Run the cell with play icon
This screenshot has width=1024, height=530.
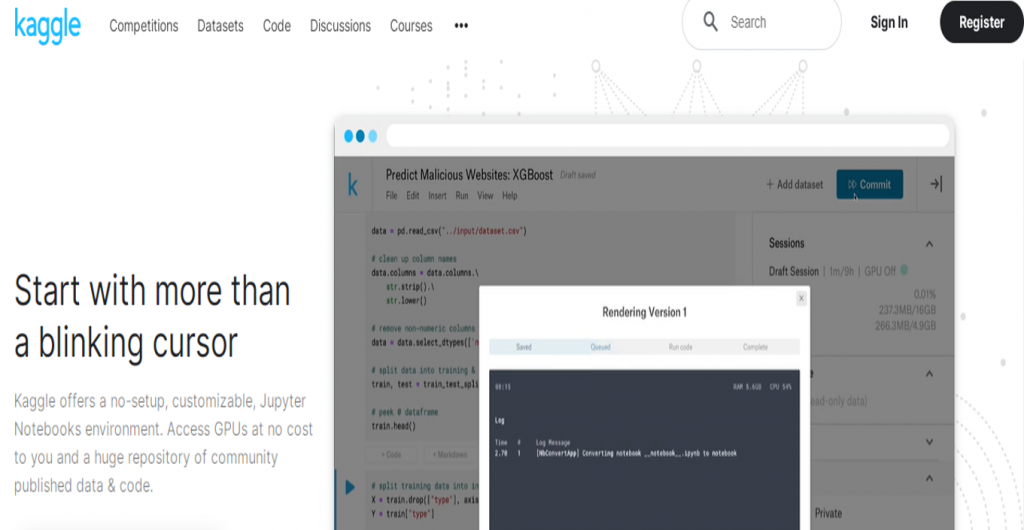tap(350, 487)
